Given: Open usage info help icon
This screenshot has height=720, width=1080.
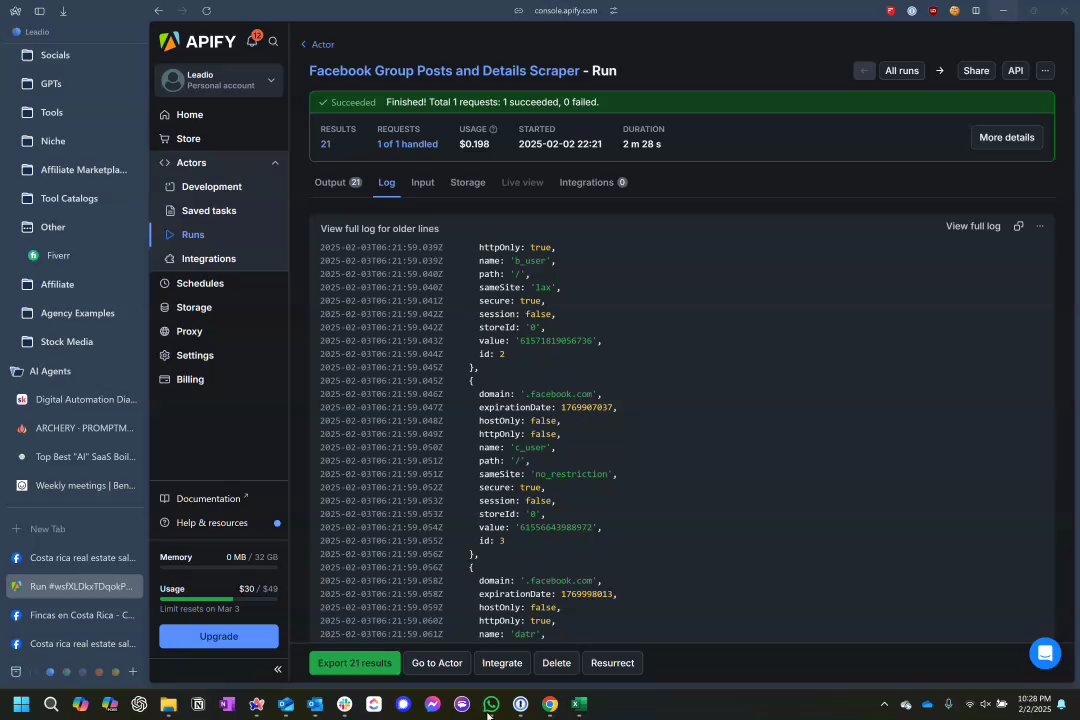Looking at the screenshot, I should [493, 129].
